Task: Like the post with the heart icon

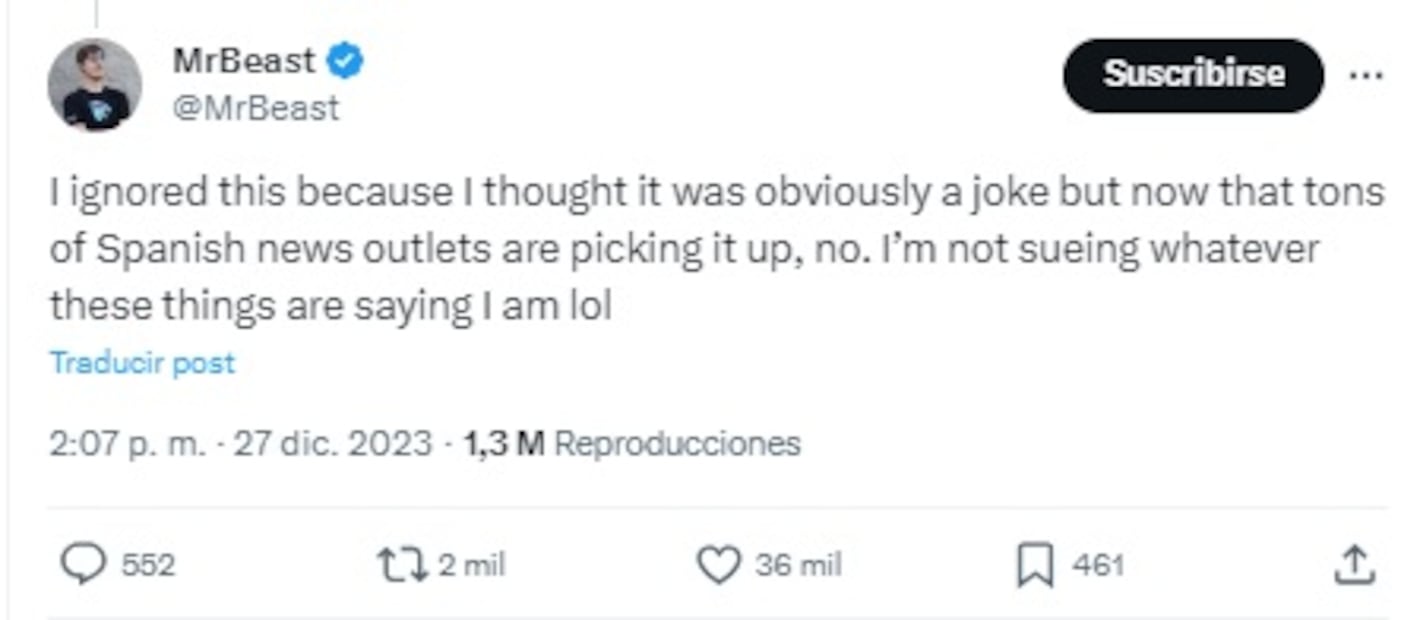Action: pyautogui.click(x=718, y=565)
